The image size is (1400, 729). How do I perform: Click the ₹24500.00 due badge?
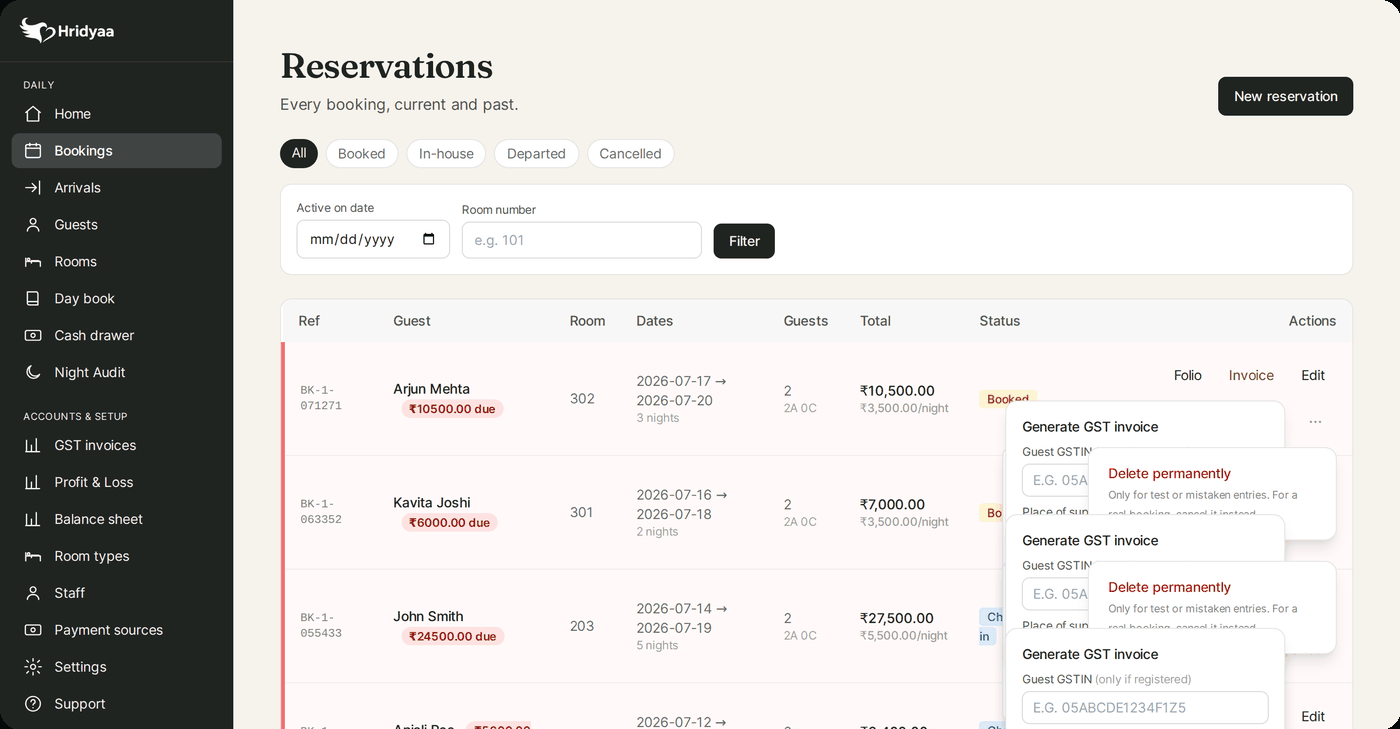(452, 637)
